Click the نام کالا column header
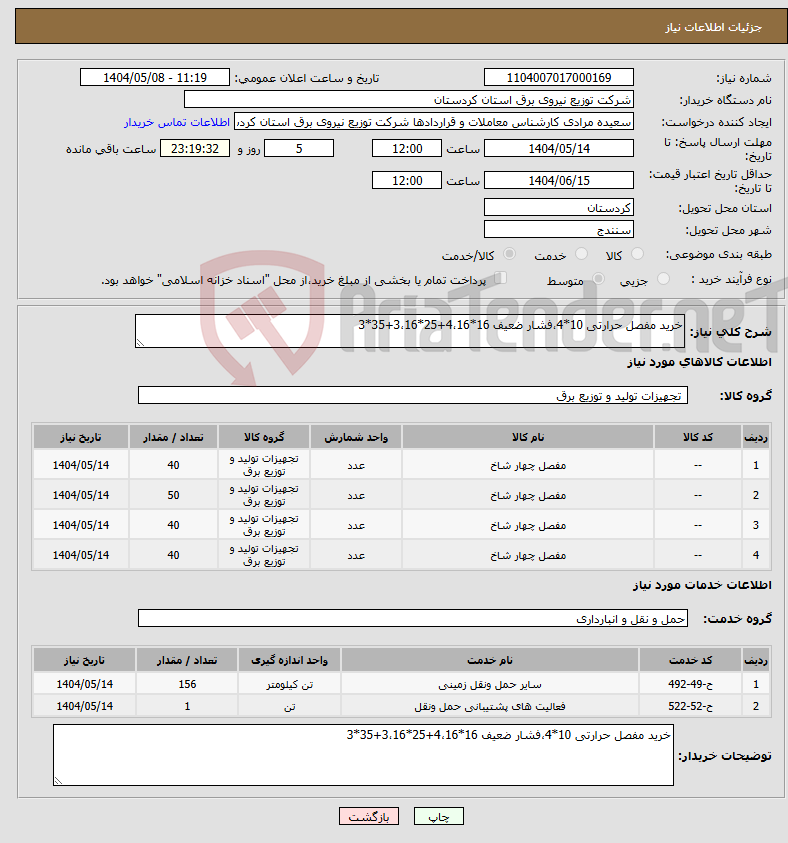788x843 pixels. [x=528, y=437]
